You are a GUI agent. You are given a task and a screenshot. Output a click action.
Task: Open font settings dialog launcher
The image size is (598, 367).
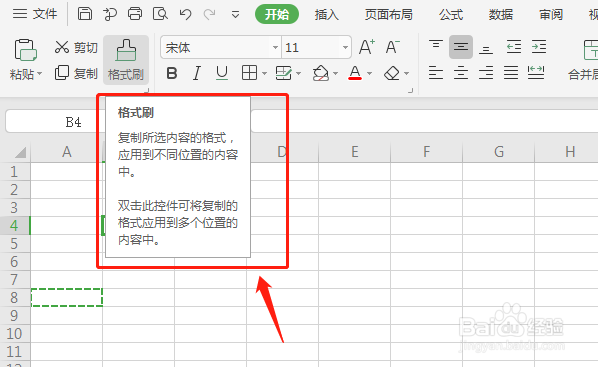pos(410,91)
